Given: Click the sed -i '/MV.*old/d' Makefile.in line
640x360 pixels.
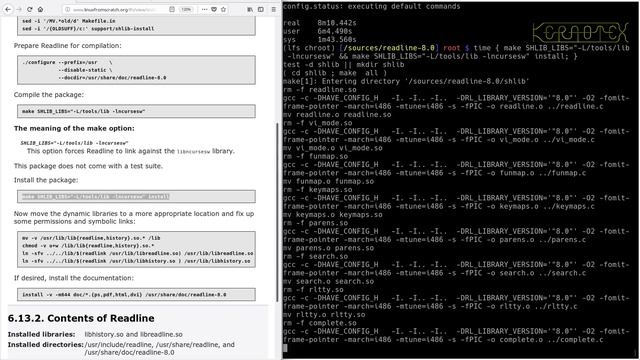Looking at the screenshot, I should click(x=69, y=21).
